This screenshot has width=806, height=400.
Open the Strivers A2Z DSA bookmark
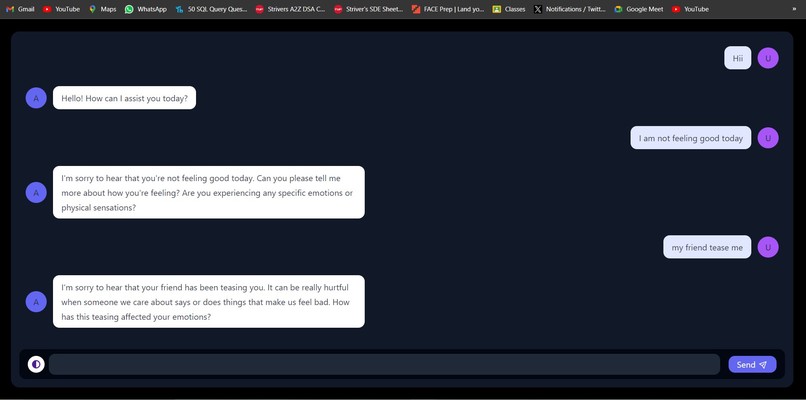coord(290,9)
